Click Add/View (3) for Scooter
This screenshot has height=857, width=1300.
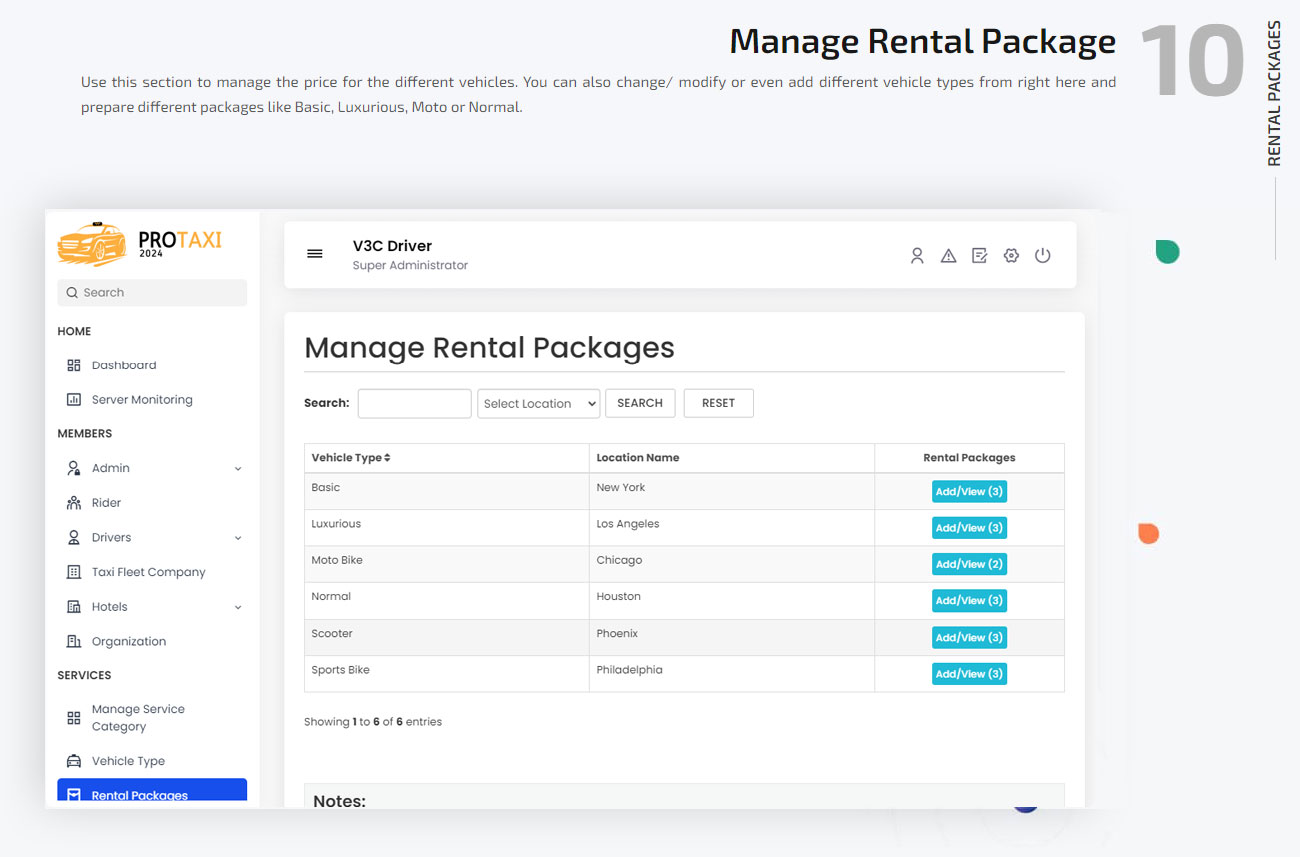pos(969,637)
